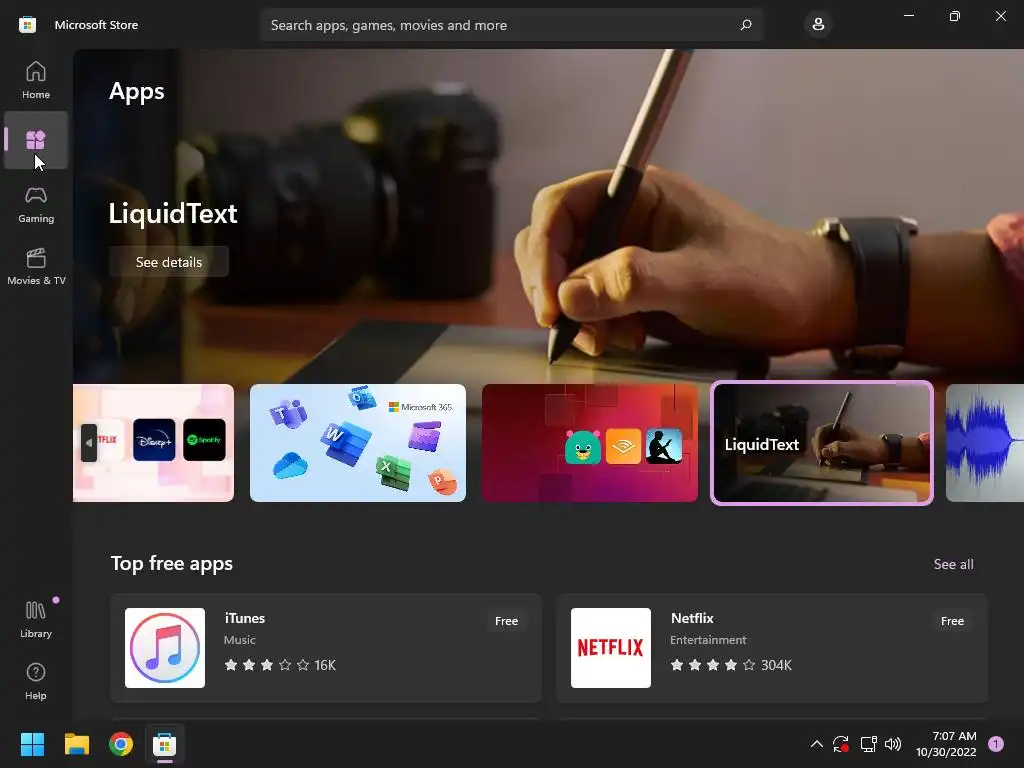Open the volume control tray icon
Screen dimensions: 1024x768
point(893,744)
